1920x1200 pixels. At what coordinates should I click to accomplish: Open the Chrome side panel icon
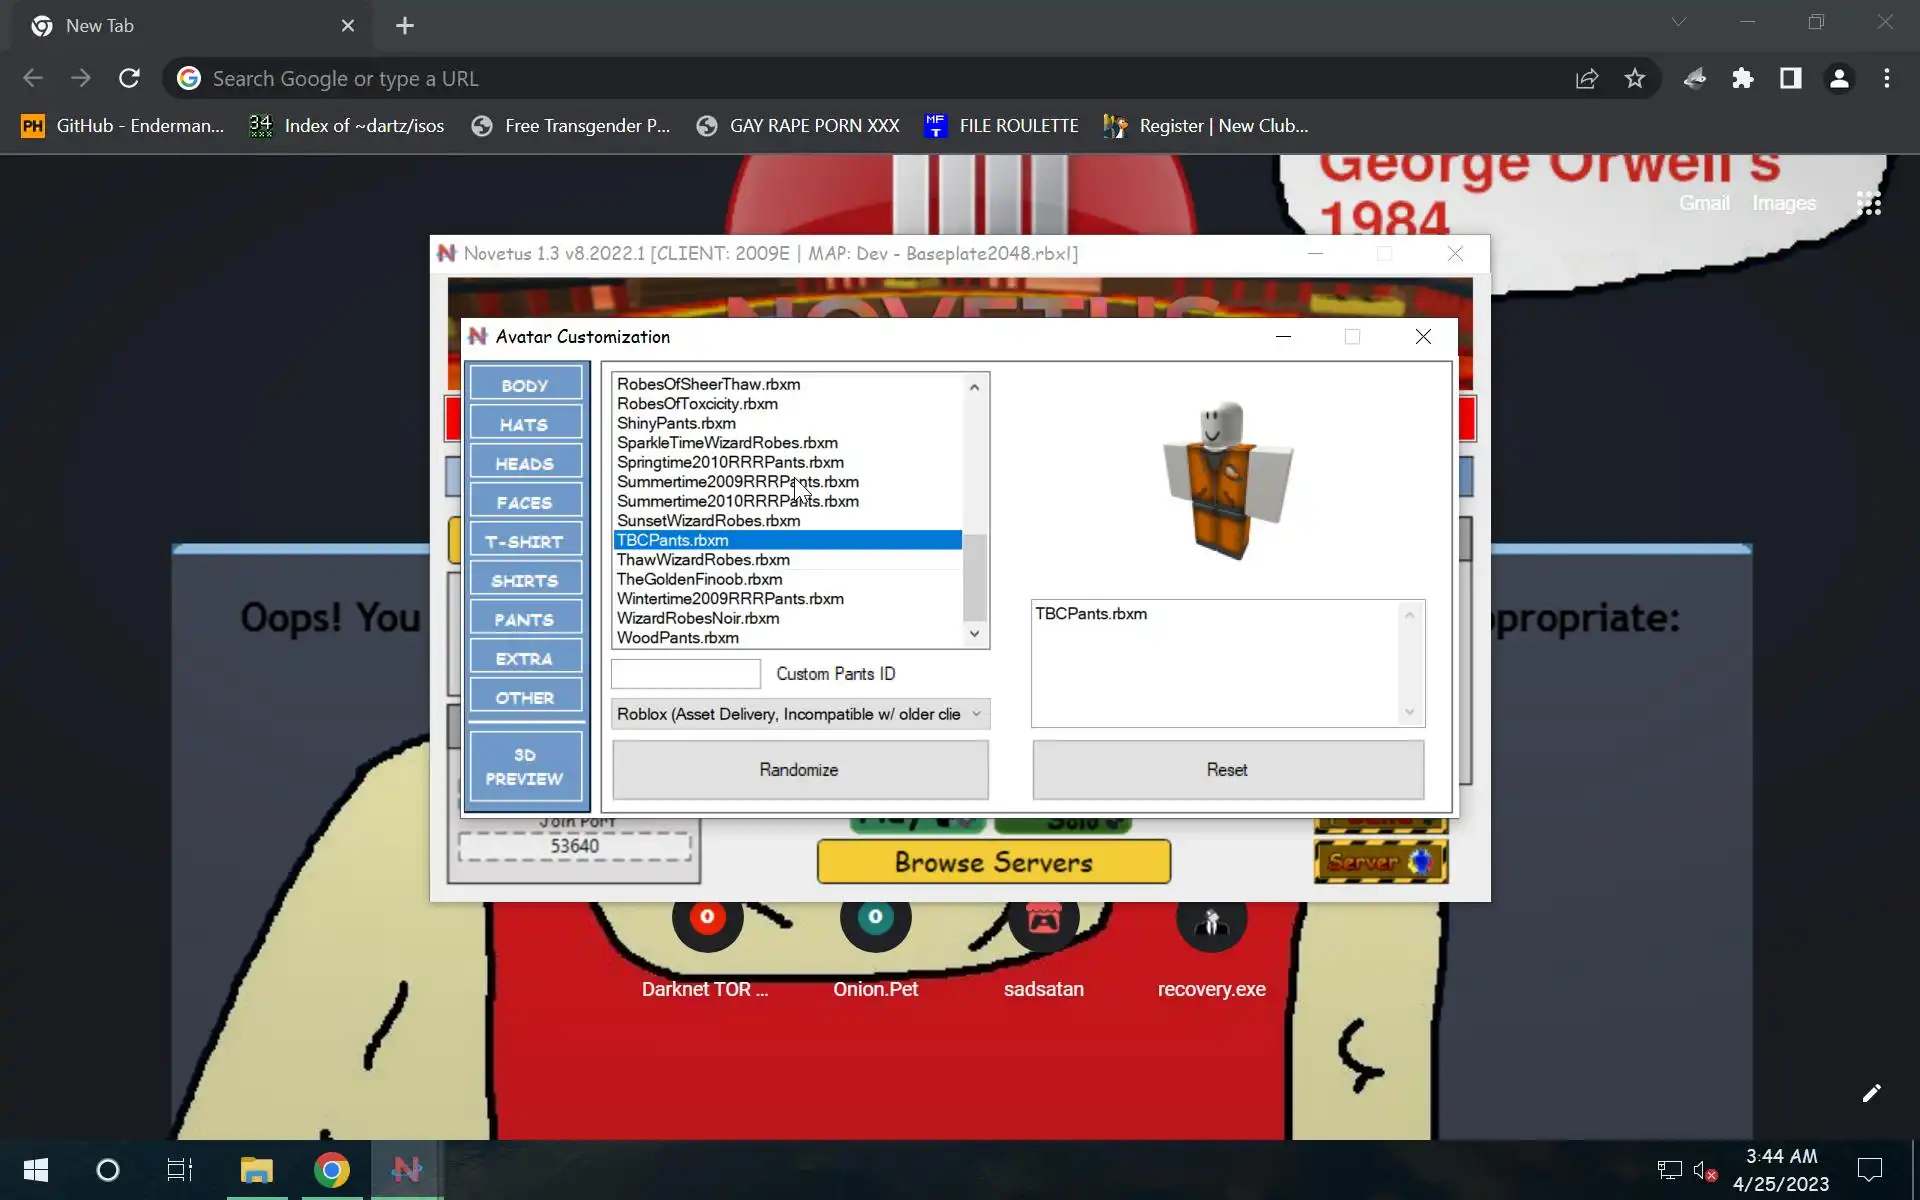(x=1790, y=78)
